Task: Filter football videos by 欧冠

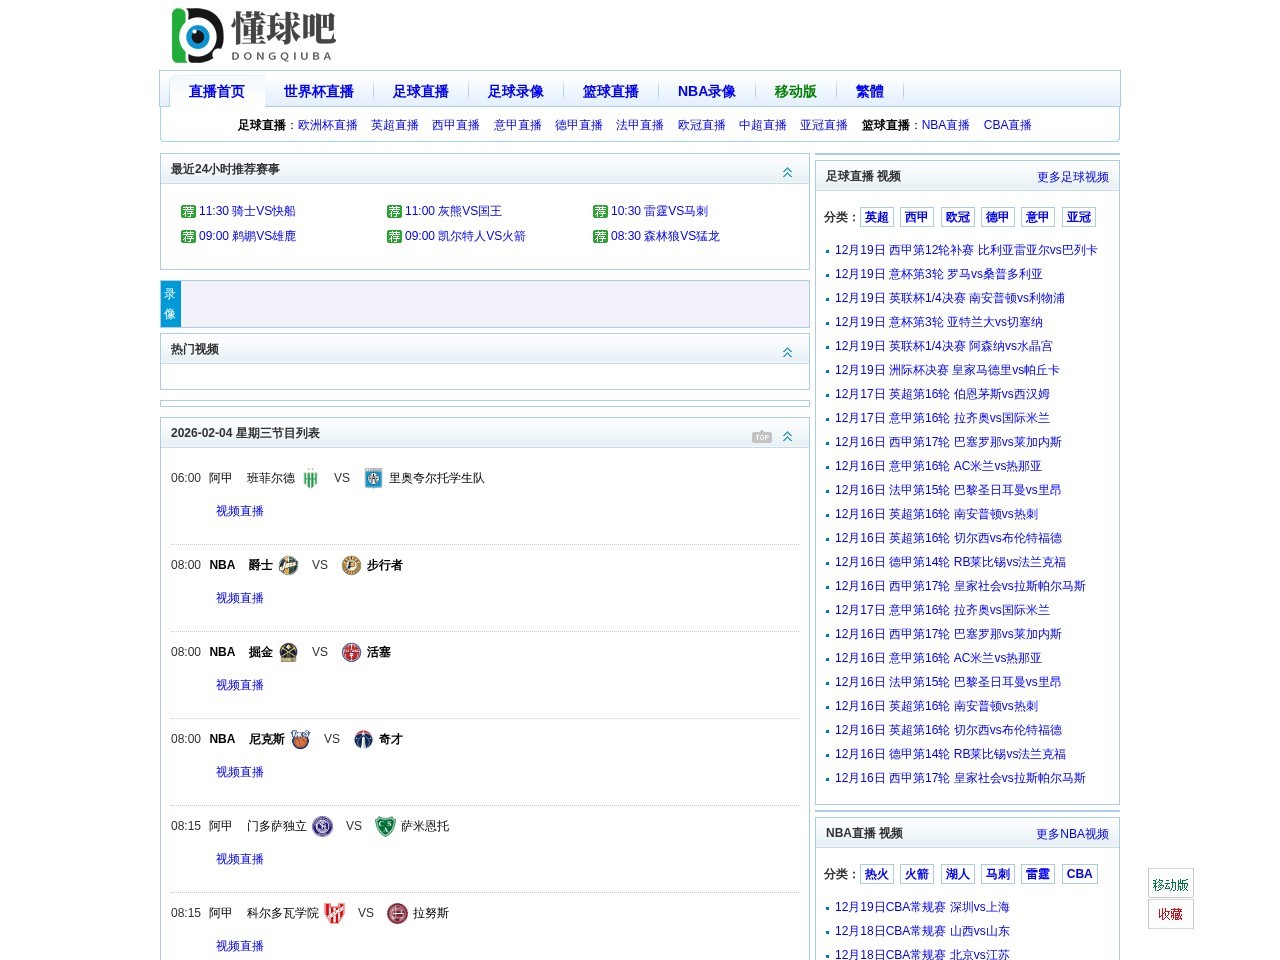Action: pos(958,217)
